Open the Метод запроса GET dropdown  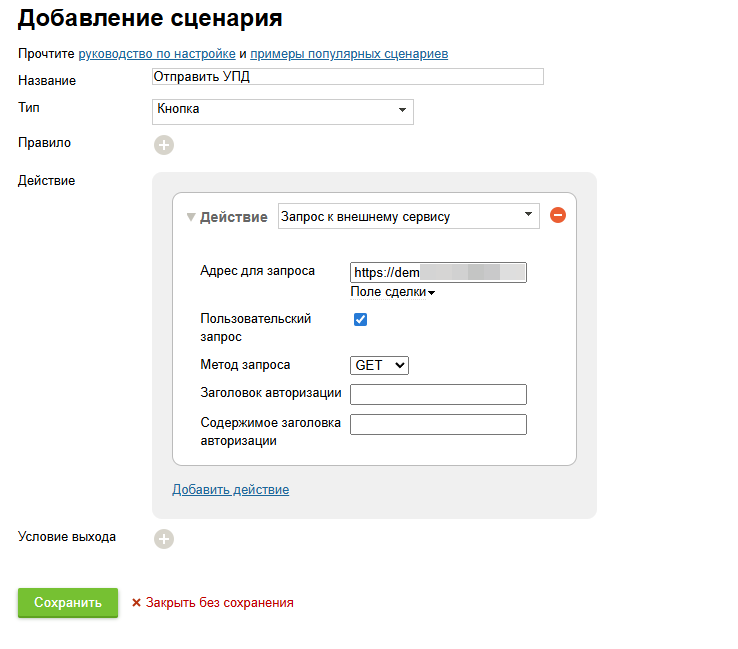click(x=379, y=366)
